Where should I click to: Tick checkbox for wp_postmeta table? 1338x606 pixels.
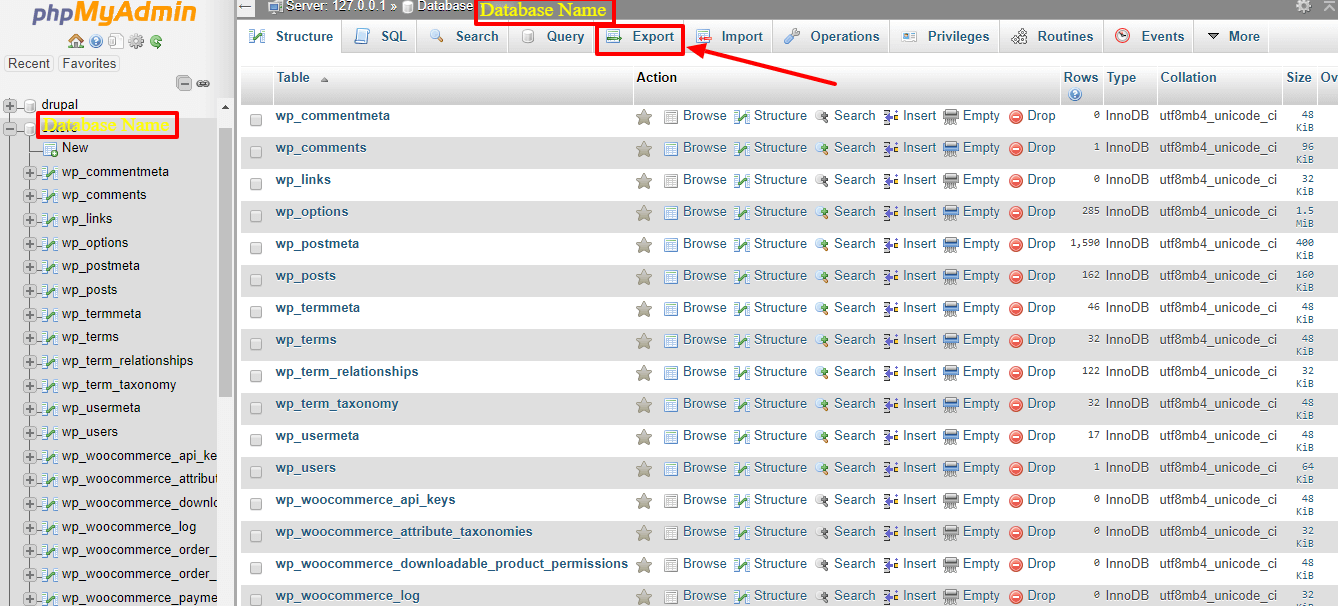coord(256,248)
